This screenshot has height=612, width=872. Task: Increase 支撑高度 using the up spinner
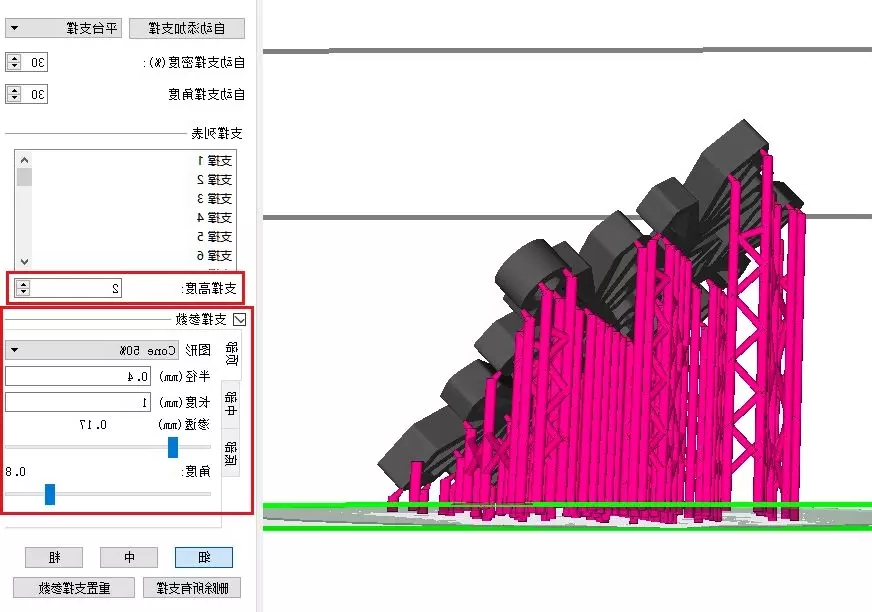(x=23, y=284)
